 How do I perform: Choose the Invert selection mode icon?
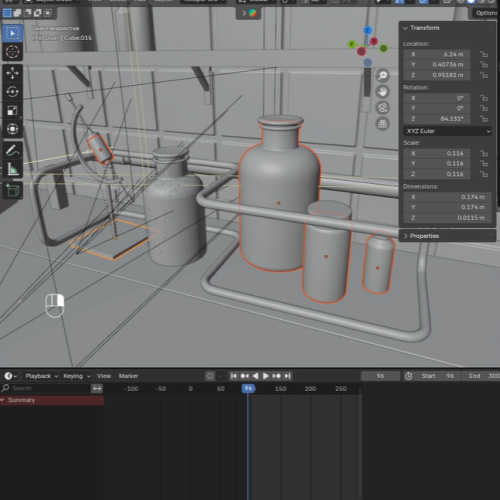[x=38, y=13]
